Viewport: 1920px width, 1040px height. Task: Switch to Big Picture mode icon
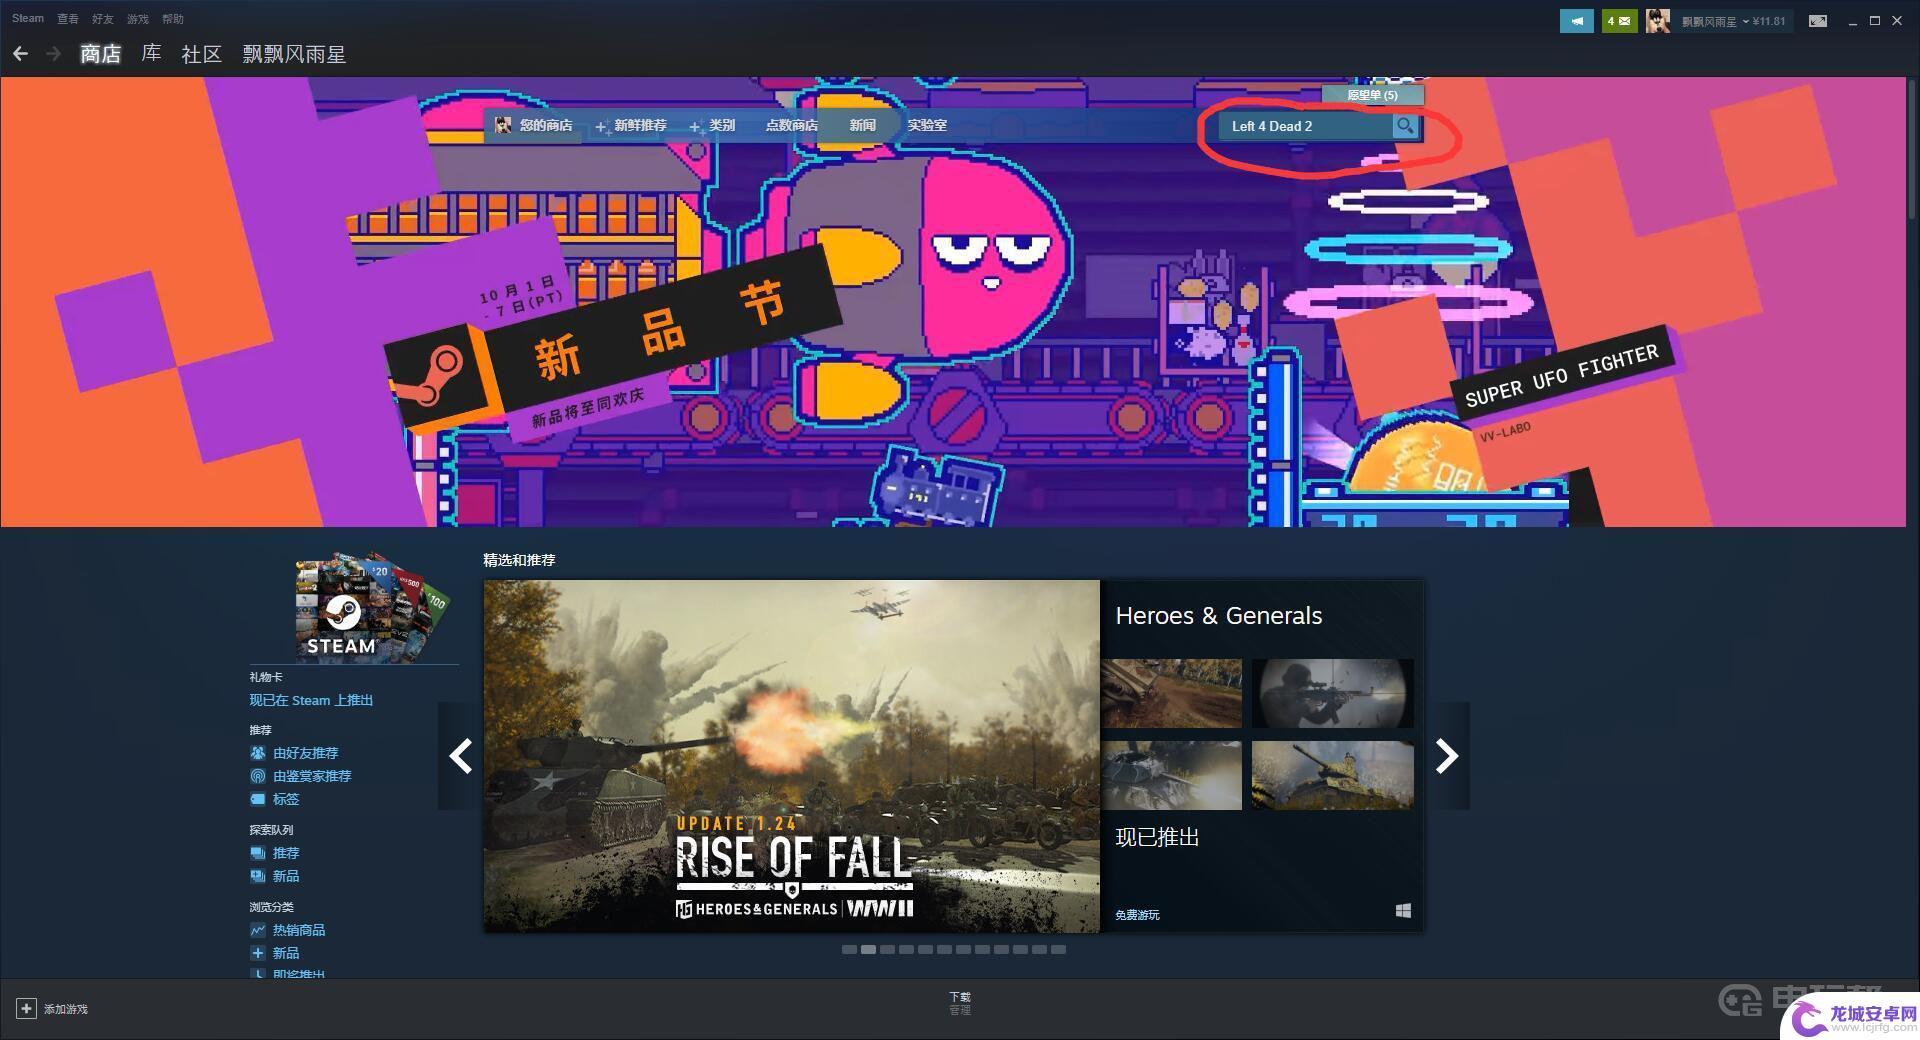point(1818,21)
